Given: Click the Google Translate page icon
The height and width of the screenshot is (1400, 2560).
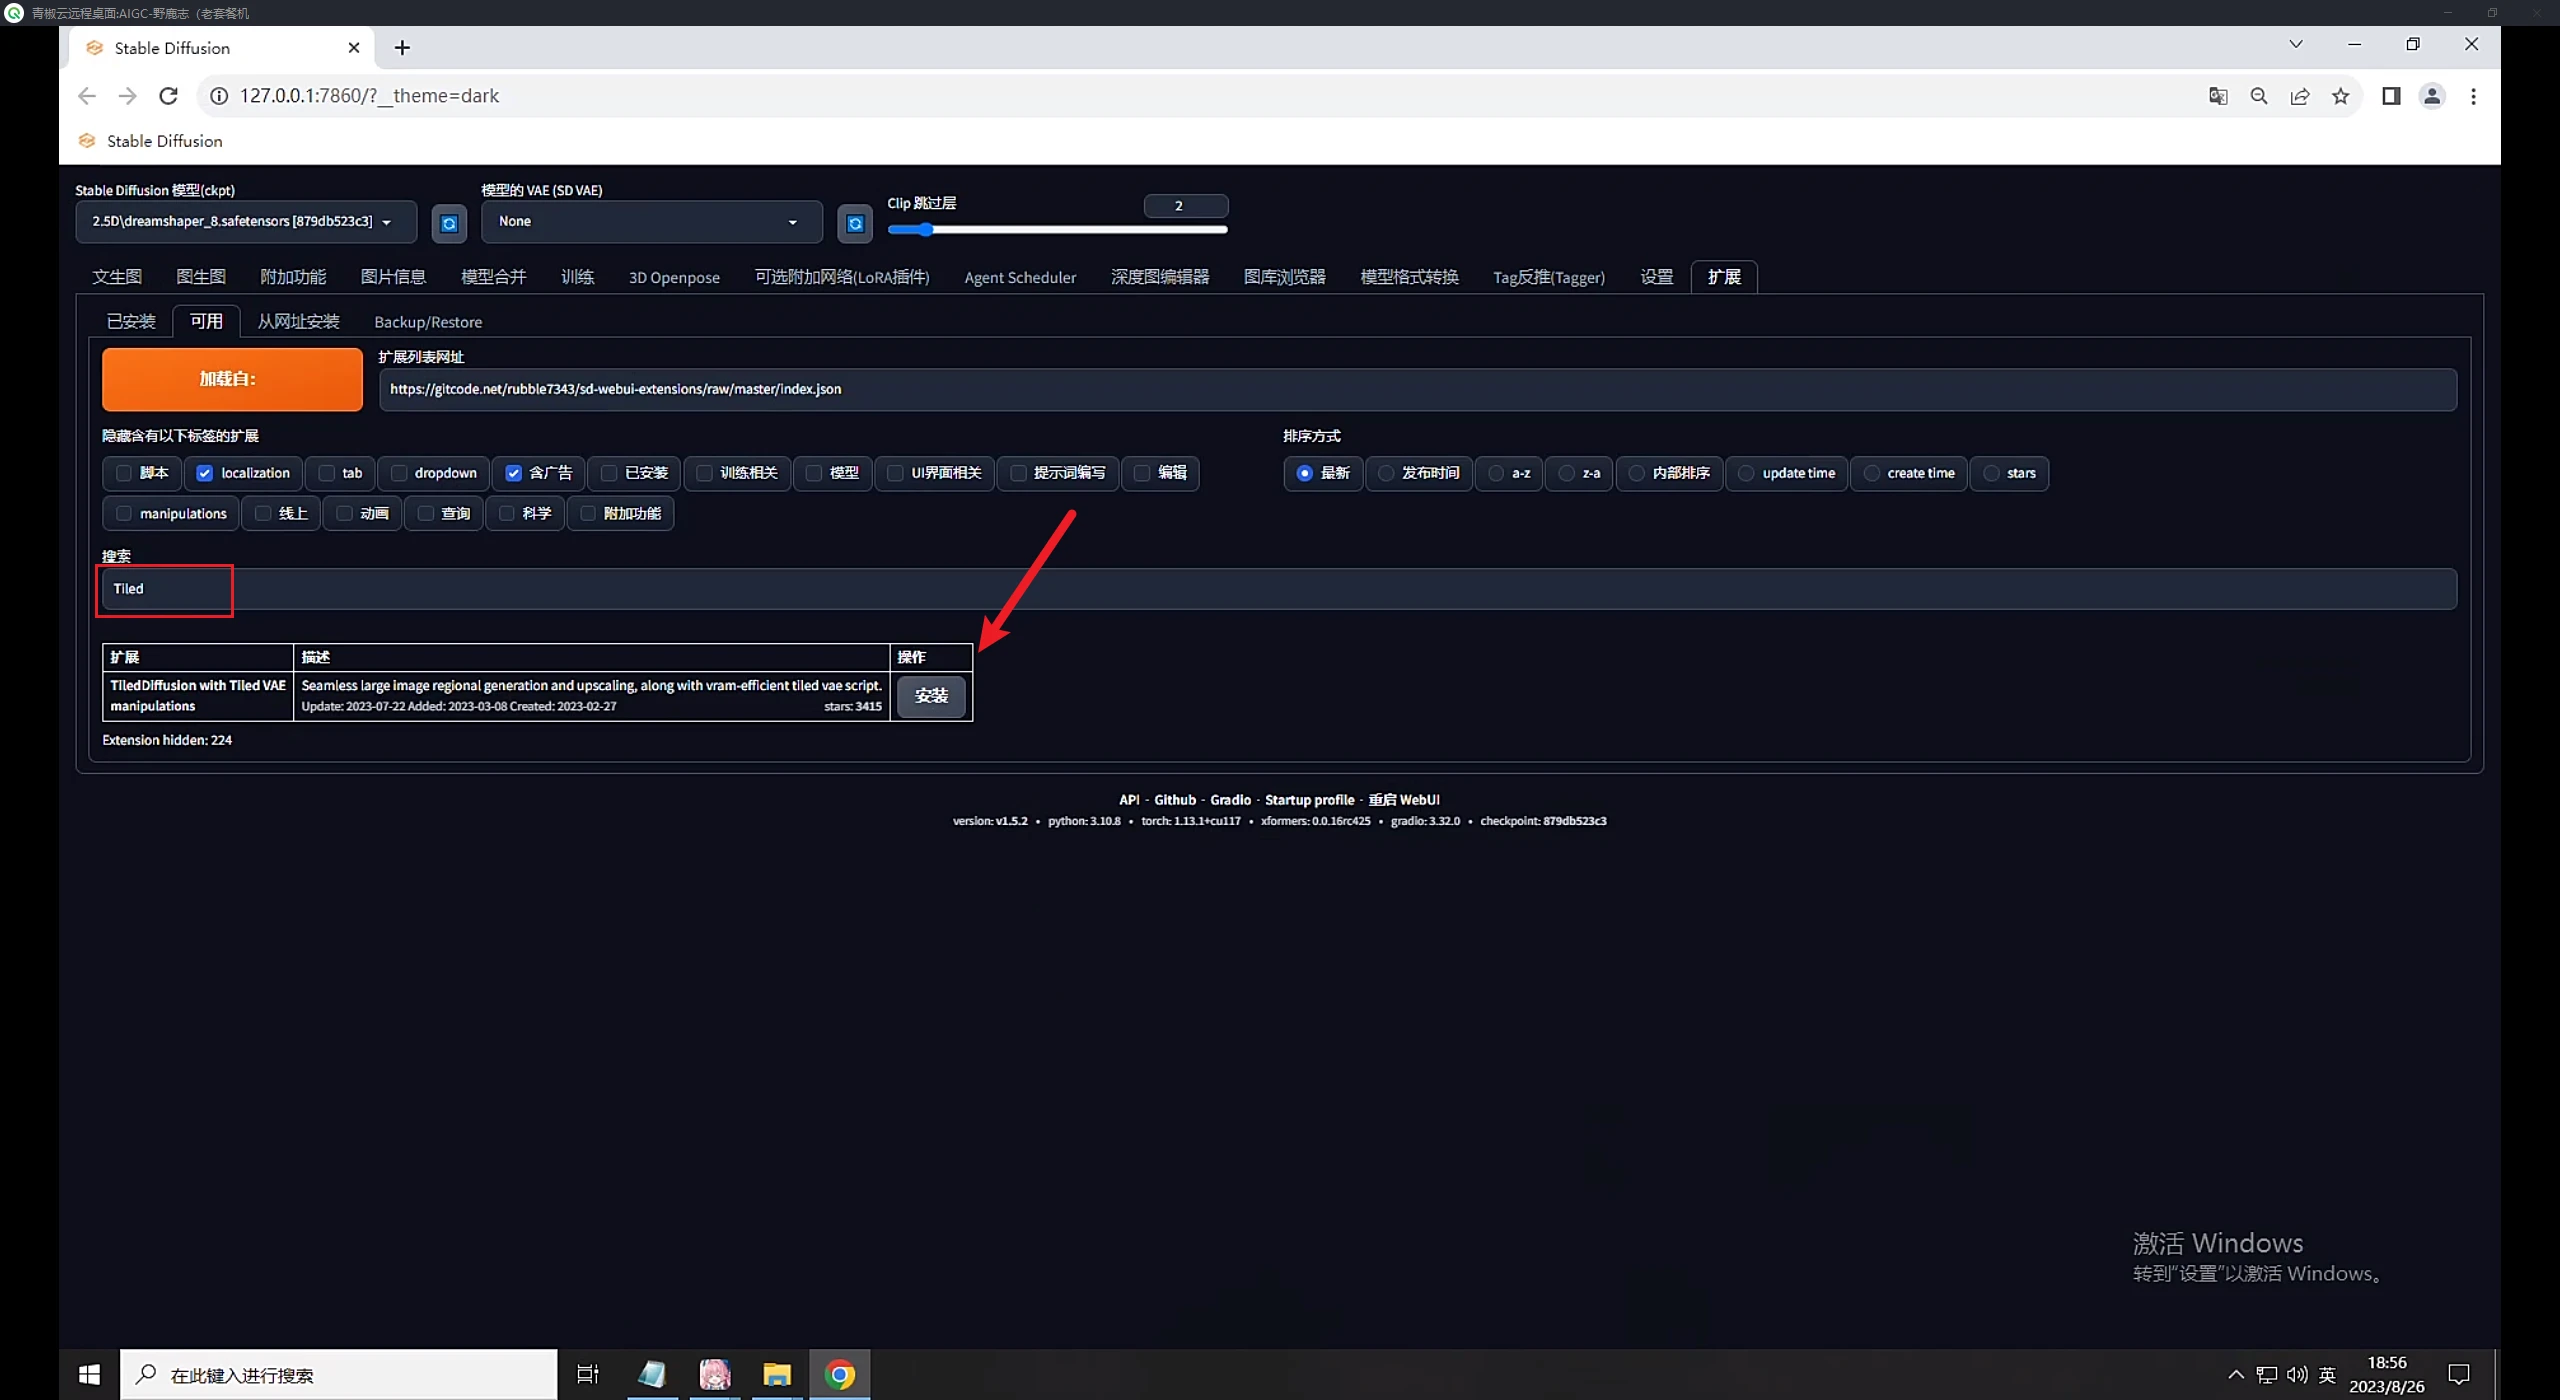Looking at the screenshot, I should [x=2218, y=96].
